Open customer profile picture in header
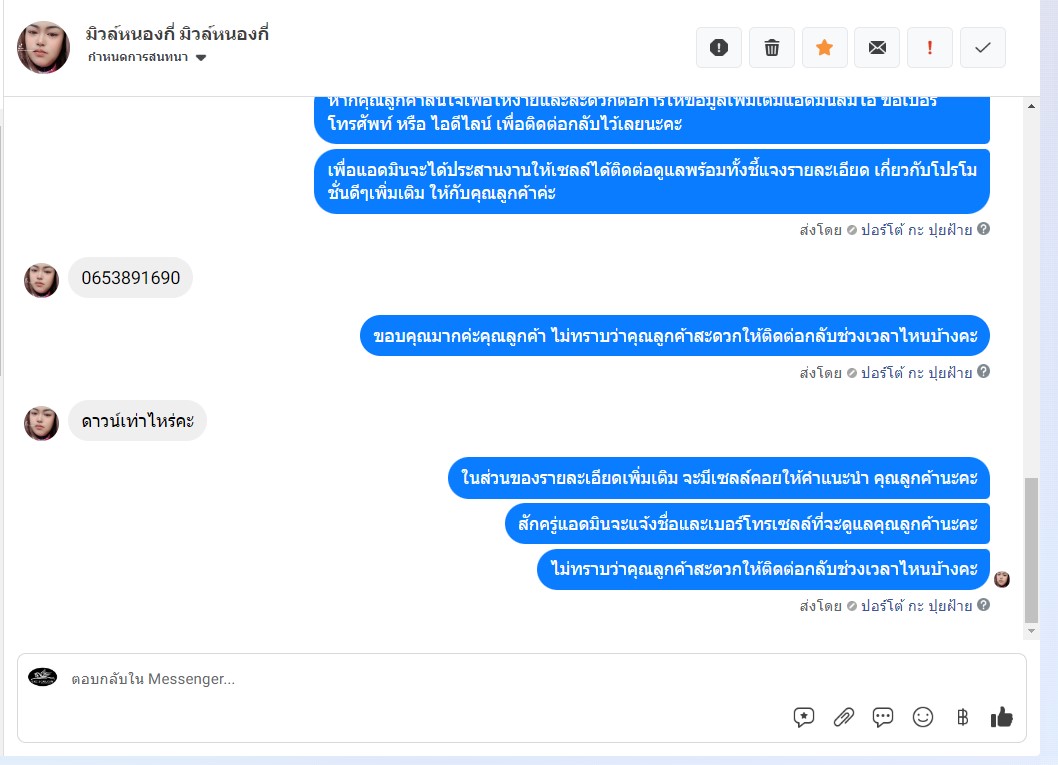Image resolution: width=1058 pixels, height=765 pixels. pyautogui.click(x=43, y=47)
